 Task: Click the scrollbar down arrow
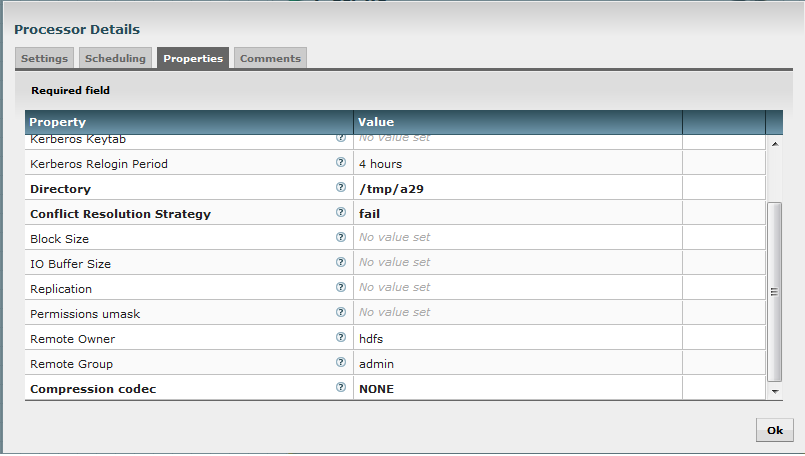774,391
